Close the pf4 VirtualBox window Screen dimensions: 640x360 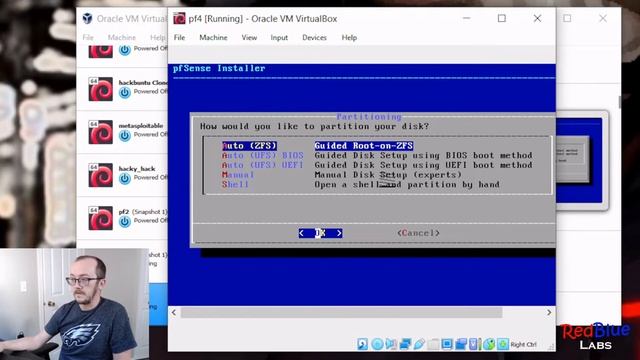click(x=537, y=18)
